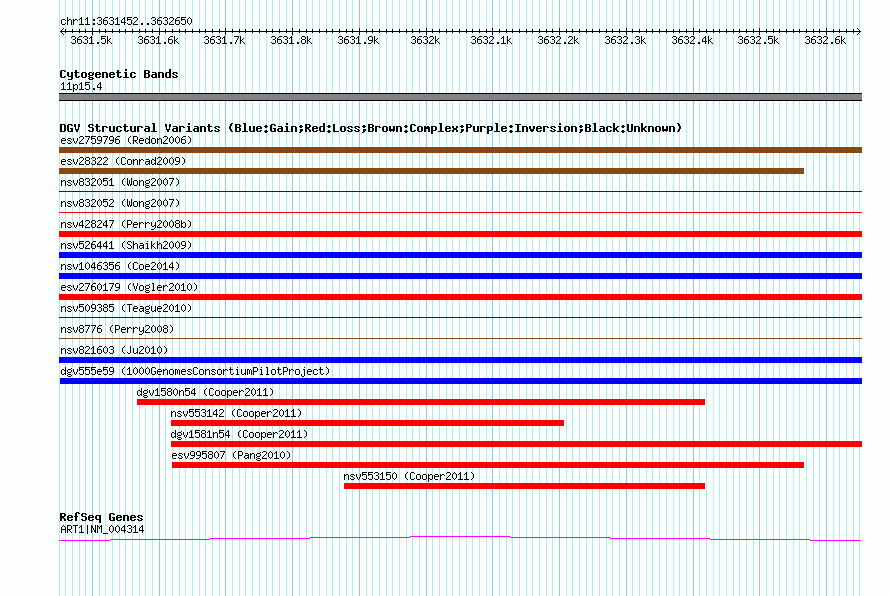Select the red esv2760179 loss bar
This screenshot has height=596, width=890.
[460, 297]
